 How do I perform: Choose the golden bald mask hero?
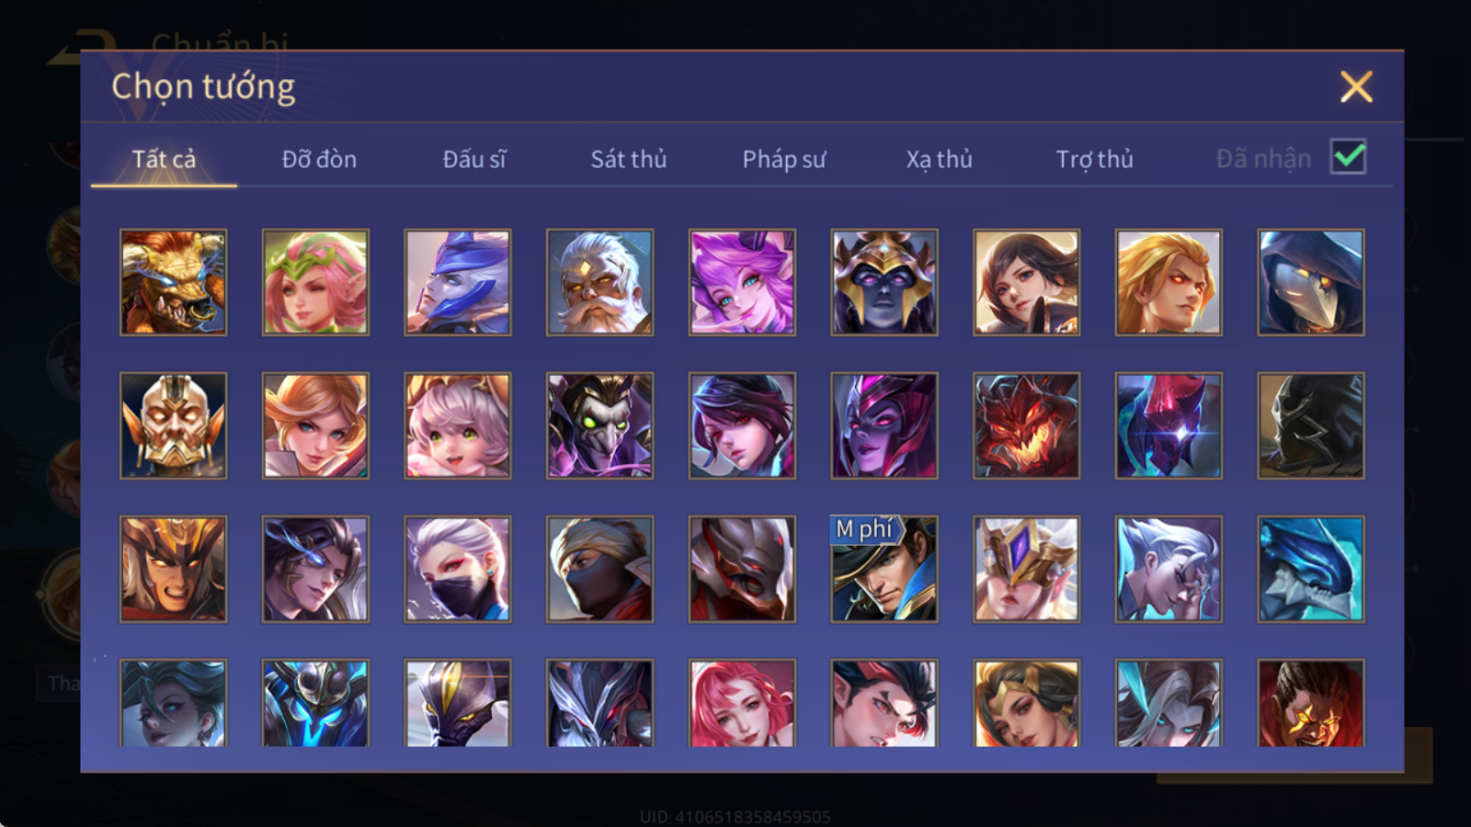[173, 426]
